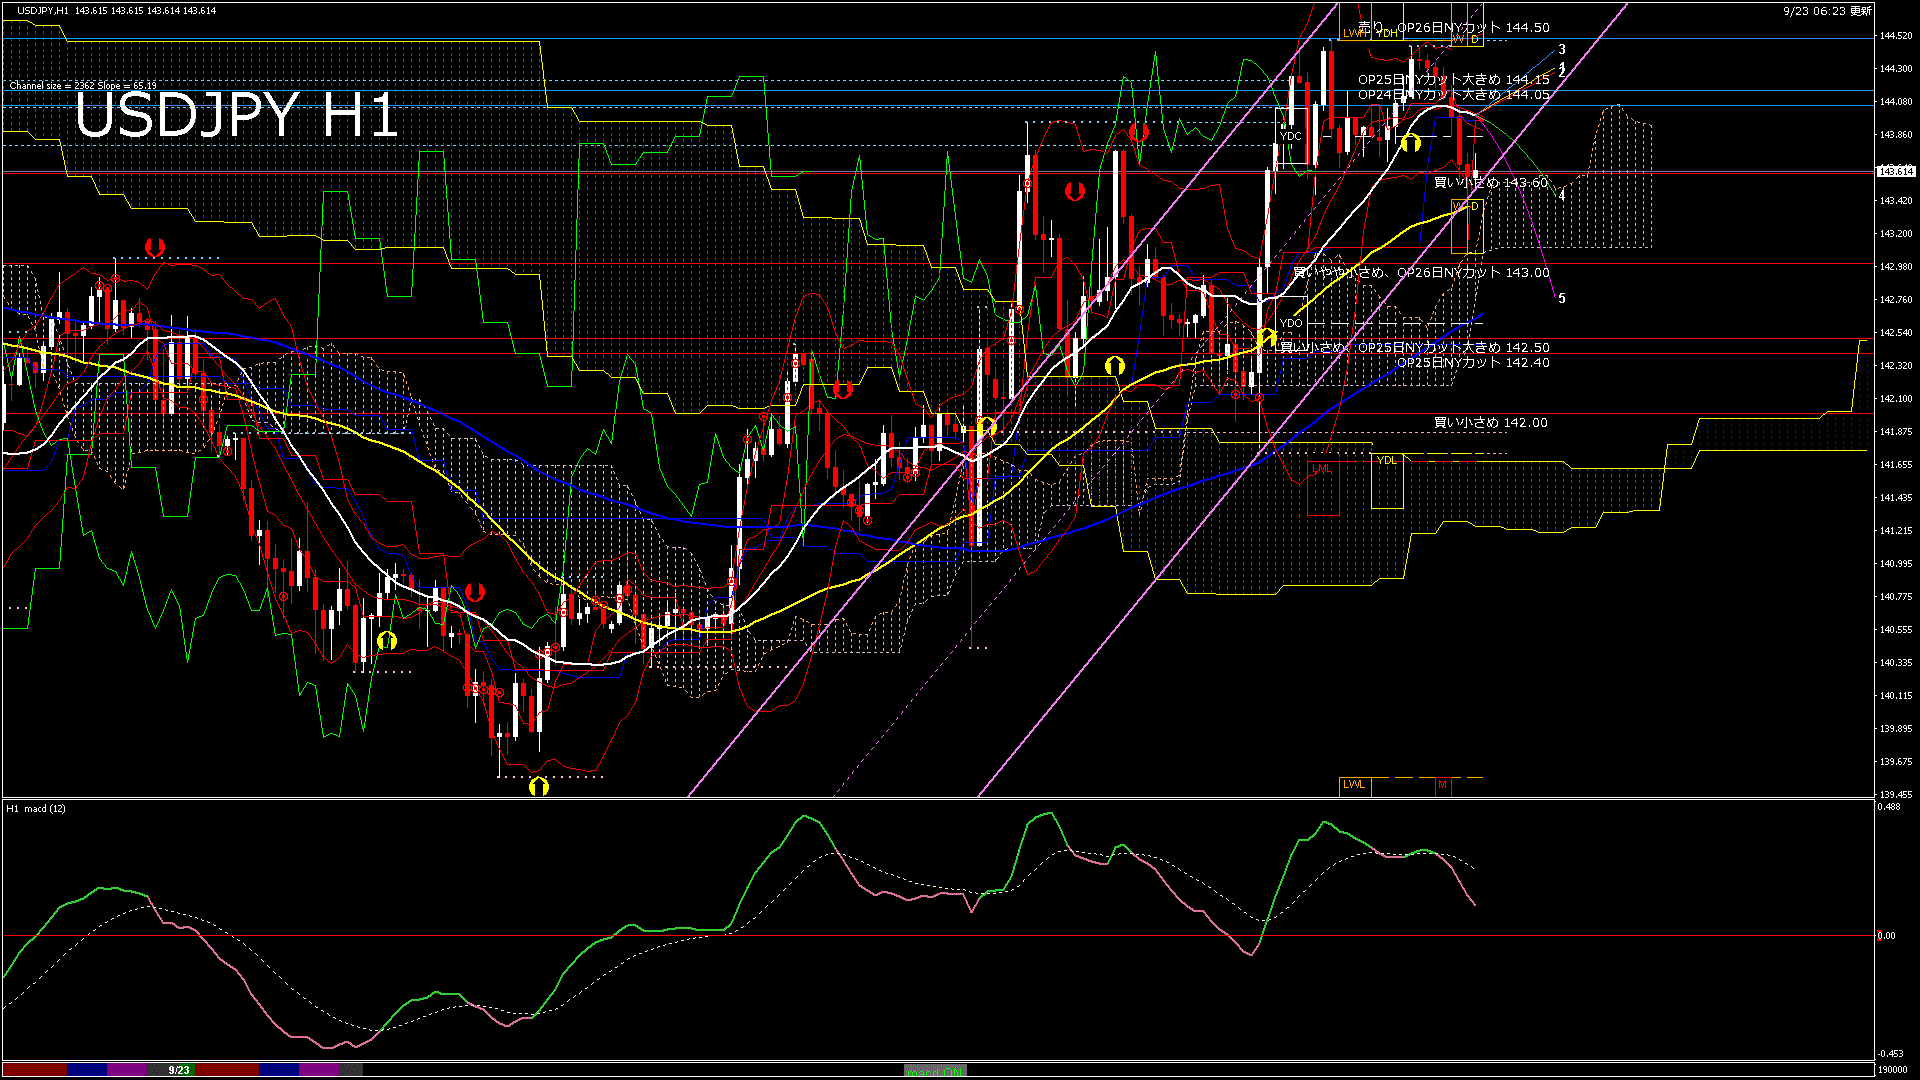Click projection label number 3
1920x1080 pixels.
1562,50
